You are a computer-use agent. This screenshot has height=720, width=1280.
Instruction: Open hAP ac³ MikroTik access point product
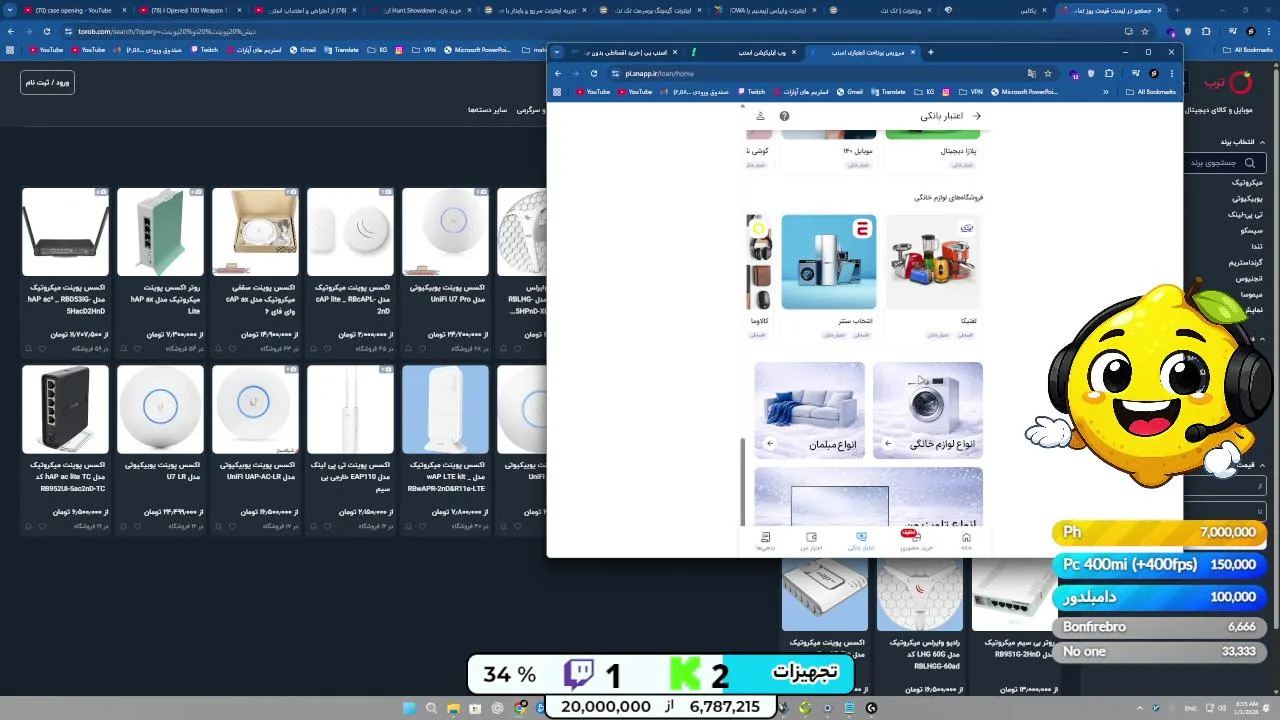click(65, 270)
